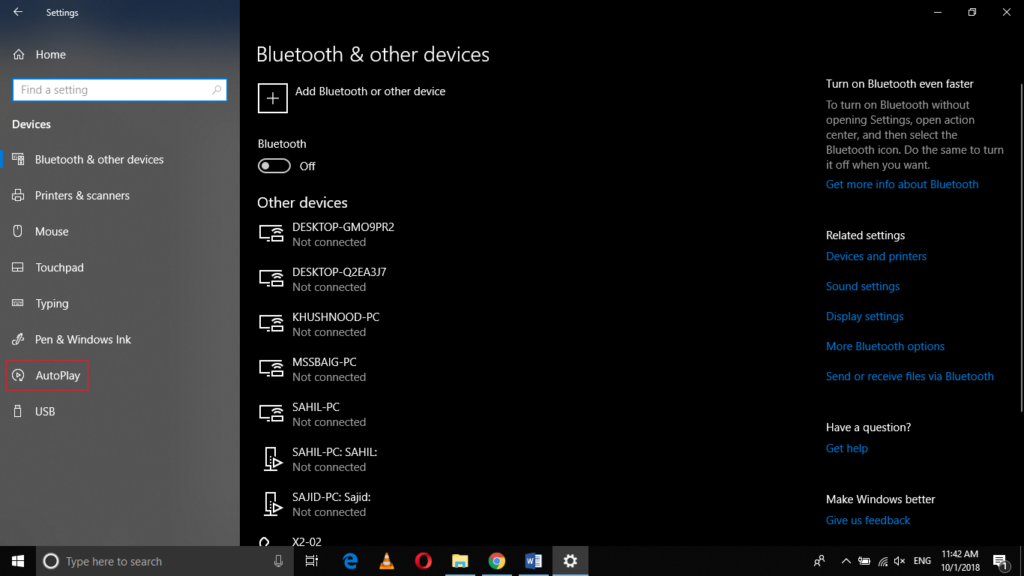Click the Find a setting search box
Viewport: 1024px width, 576px height.
pyautogui.click(x=119, y=89)
